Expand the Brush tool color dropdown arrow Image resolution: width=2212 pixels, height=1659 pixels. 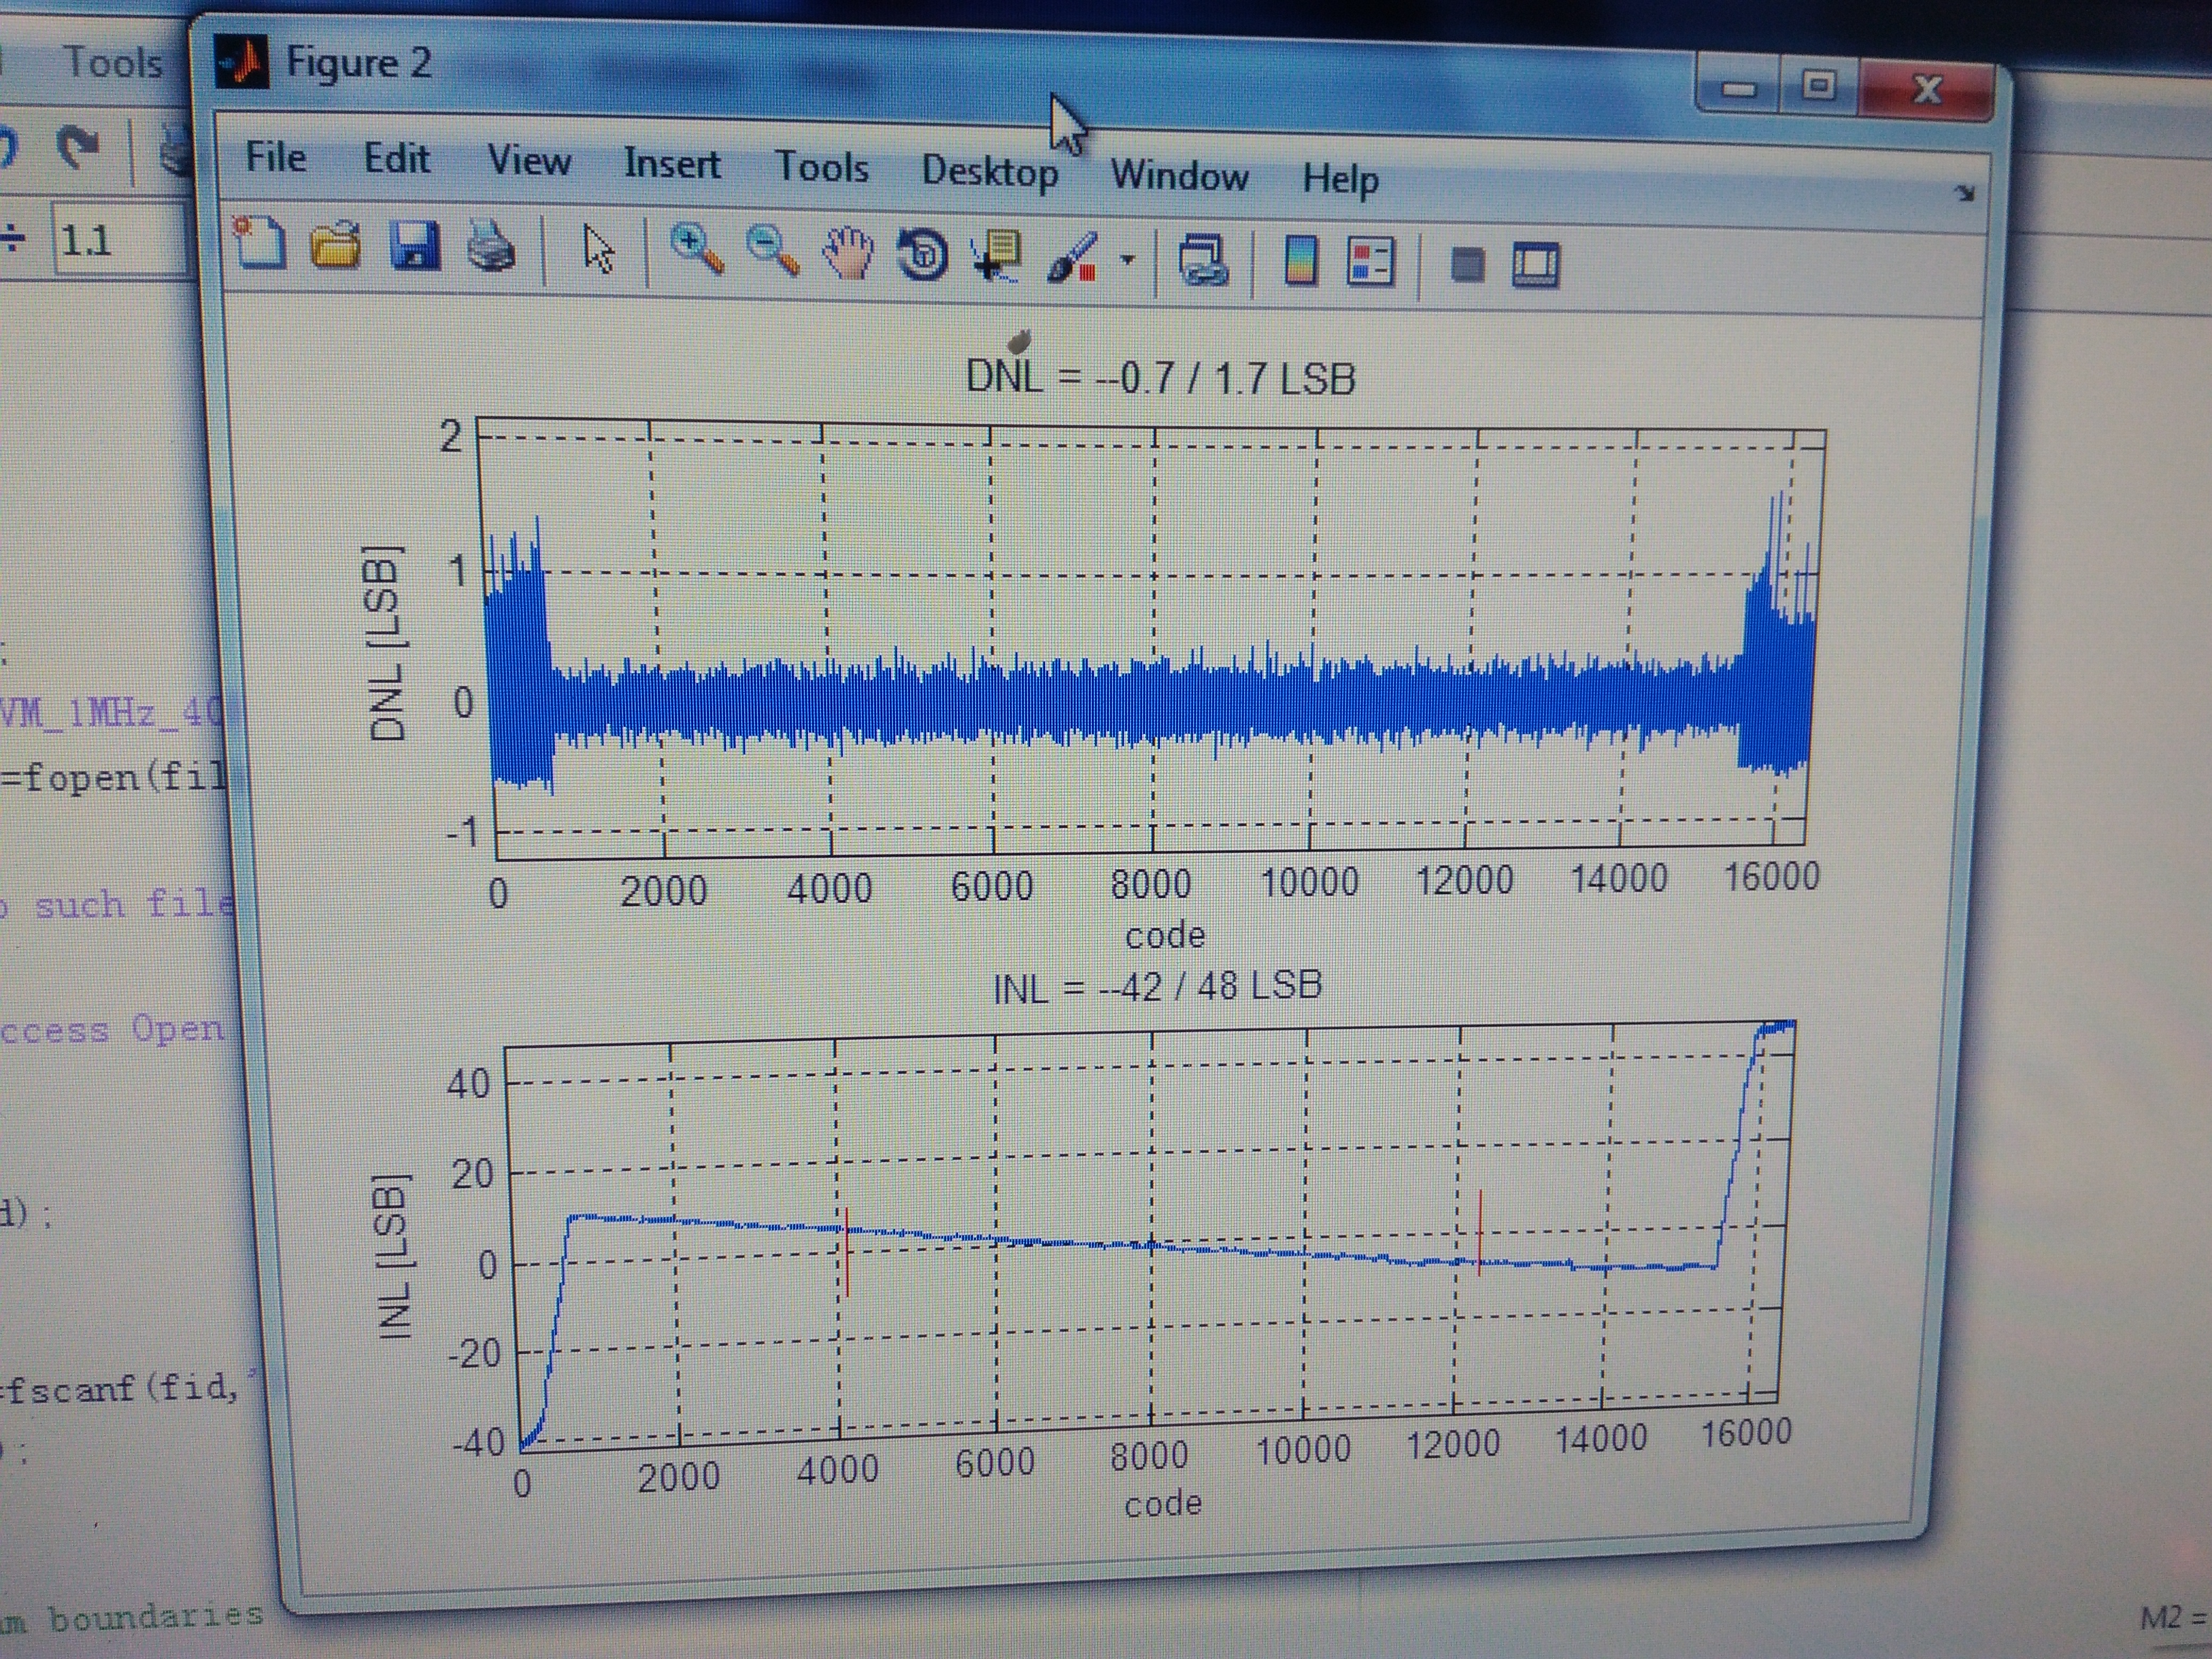(x=1128, y=260)
